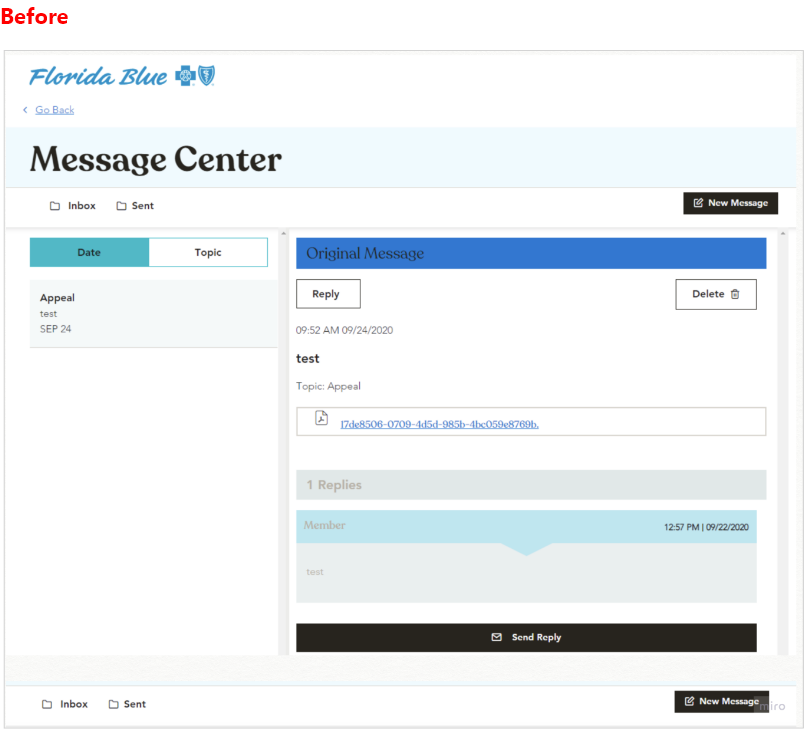Click the Member reply header
Viewport: 804px width, 729px height.
pyautogui.click(x=526, y=526)
